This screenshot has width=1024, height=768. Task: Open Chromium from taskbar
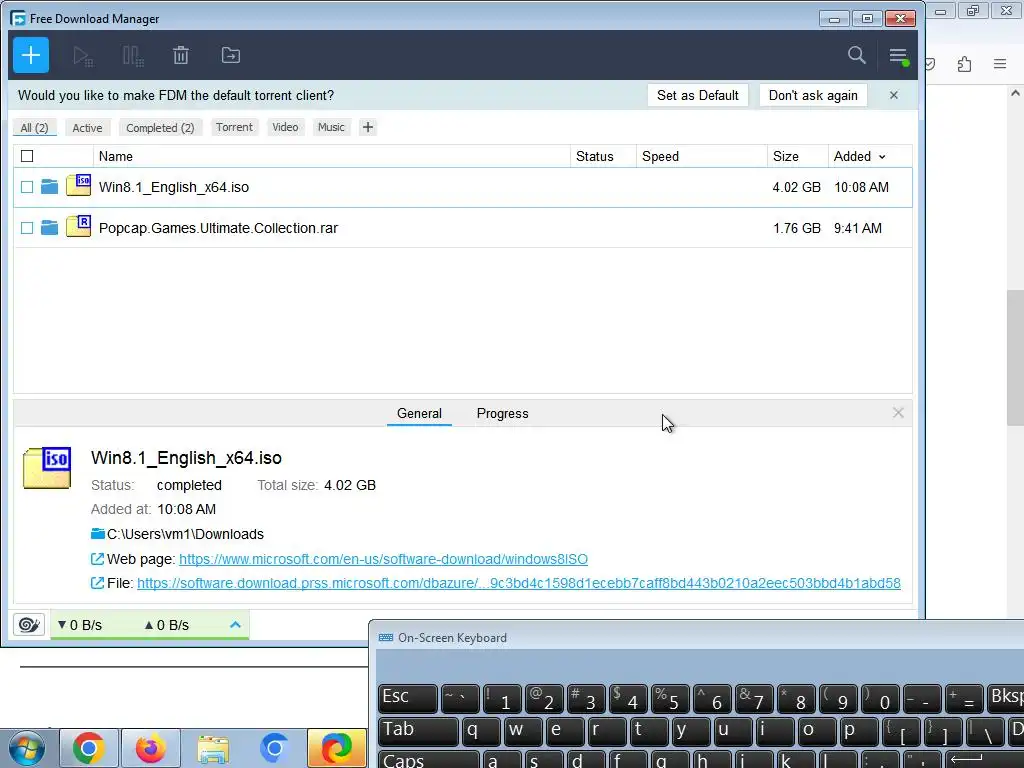coord(274,748)
